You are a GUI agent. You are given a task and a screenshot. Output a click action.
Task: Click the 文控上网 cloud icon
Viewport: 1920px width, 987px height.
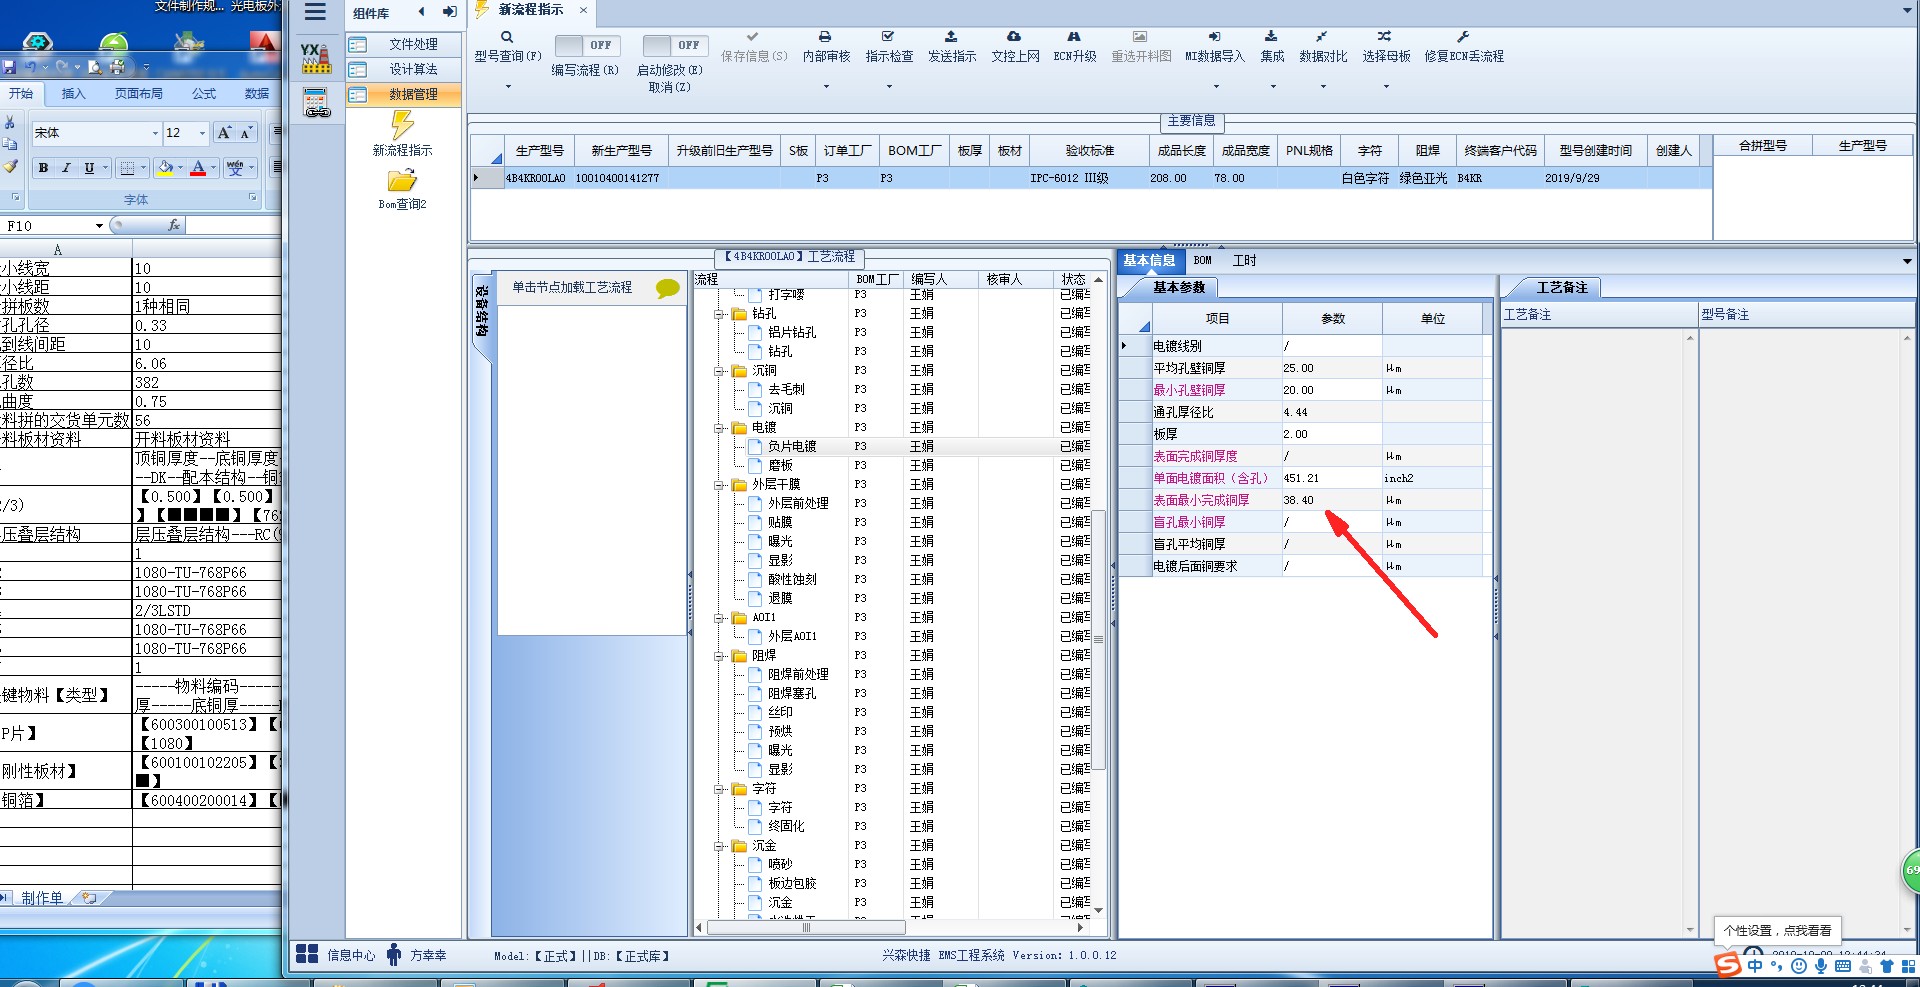pos(1014,37)
